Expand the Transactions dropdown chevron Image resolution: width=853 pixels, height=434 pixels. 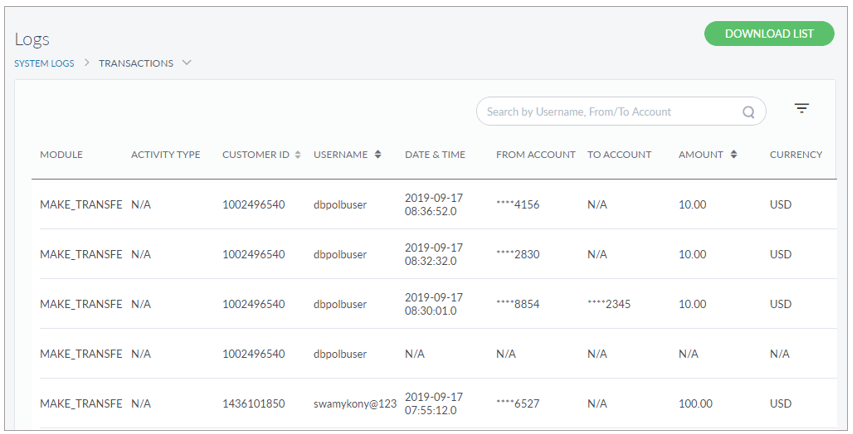coord(187,63)
